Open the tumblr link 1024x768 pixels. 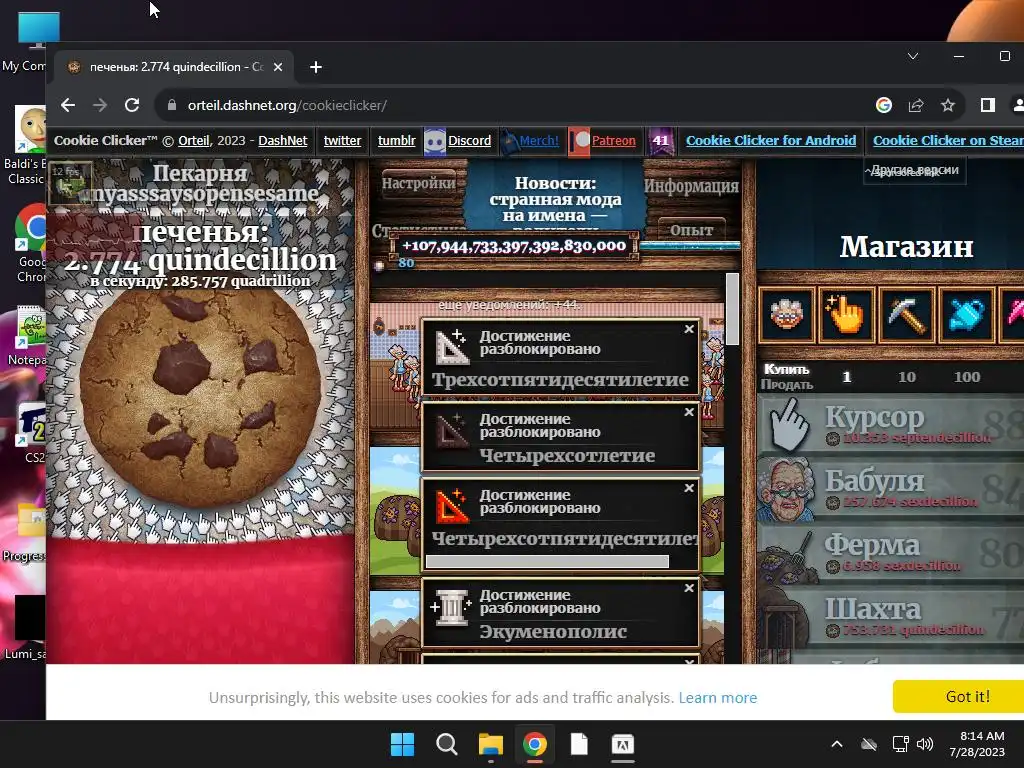[x=396, y=140]
